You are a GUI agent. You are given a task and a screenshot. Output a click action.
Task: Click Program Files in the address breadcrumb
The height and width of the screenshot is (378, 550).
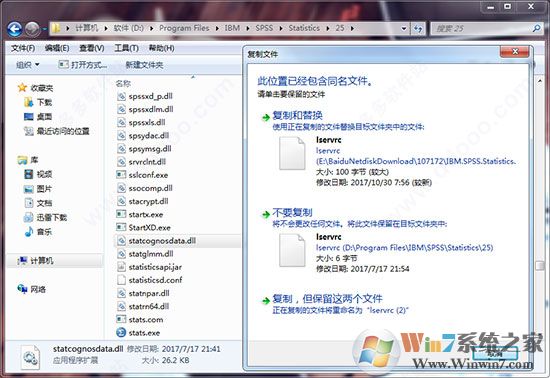(x=184, y=28)
